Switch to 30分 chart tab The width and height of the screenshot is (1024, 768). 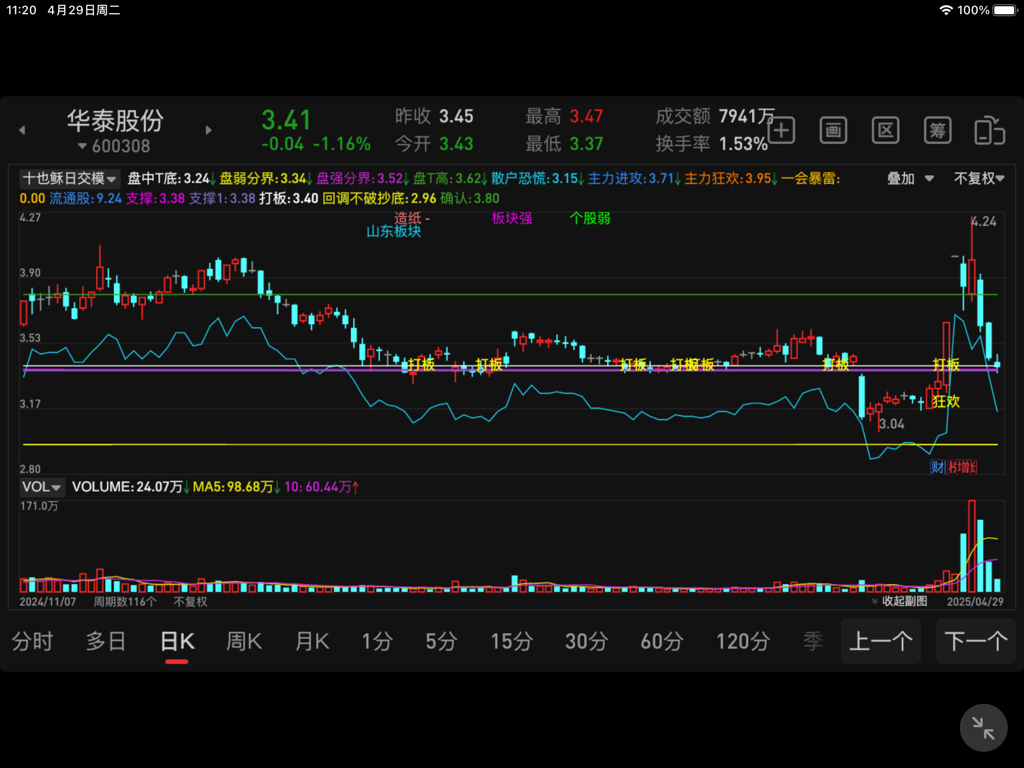point(586,641)
